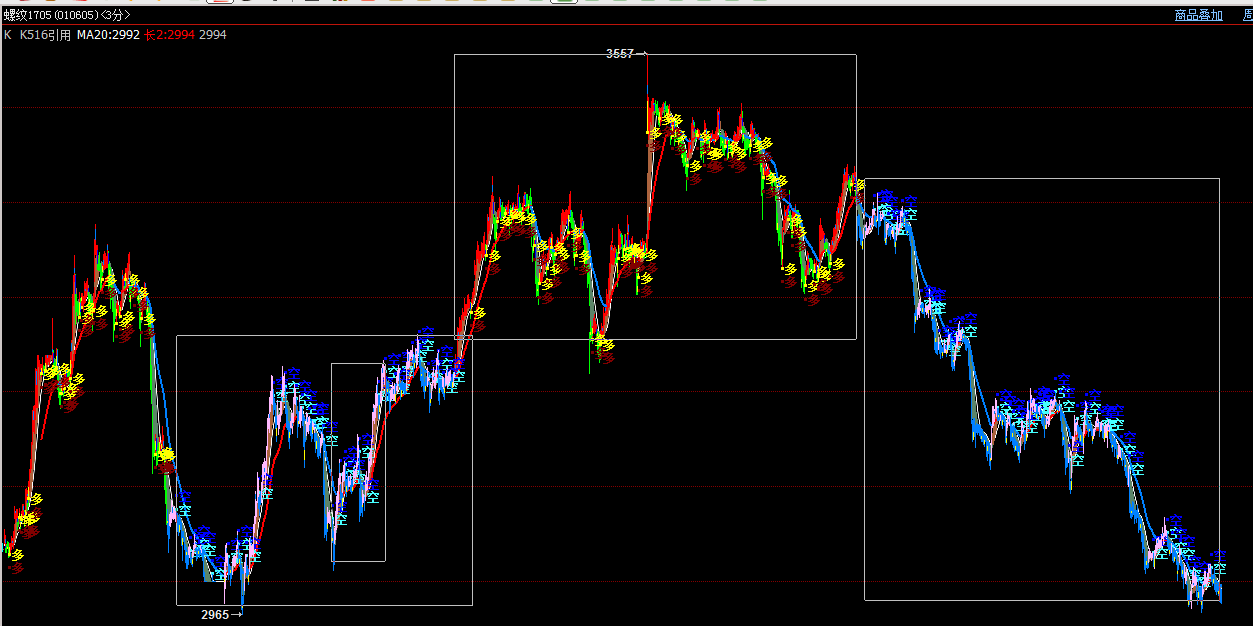Open the <3分> period selector in title

coord(115,15)
